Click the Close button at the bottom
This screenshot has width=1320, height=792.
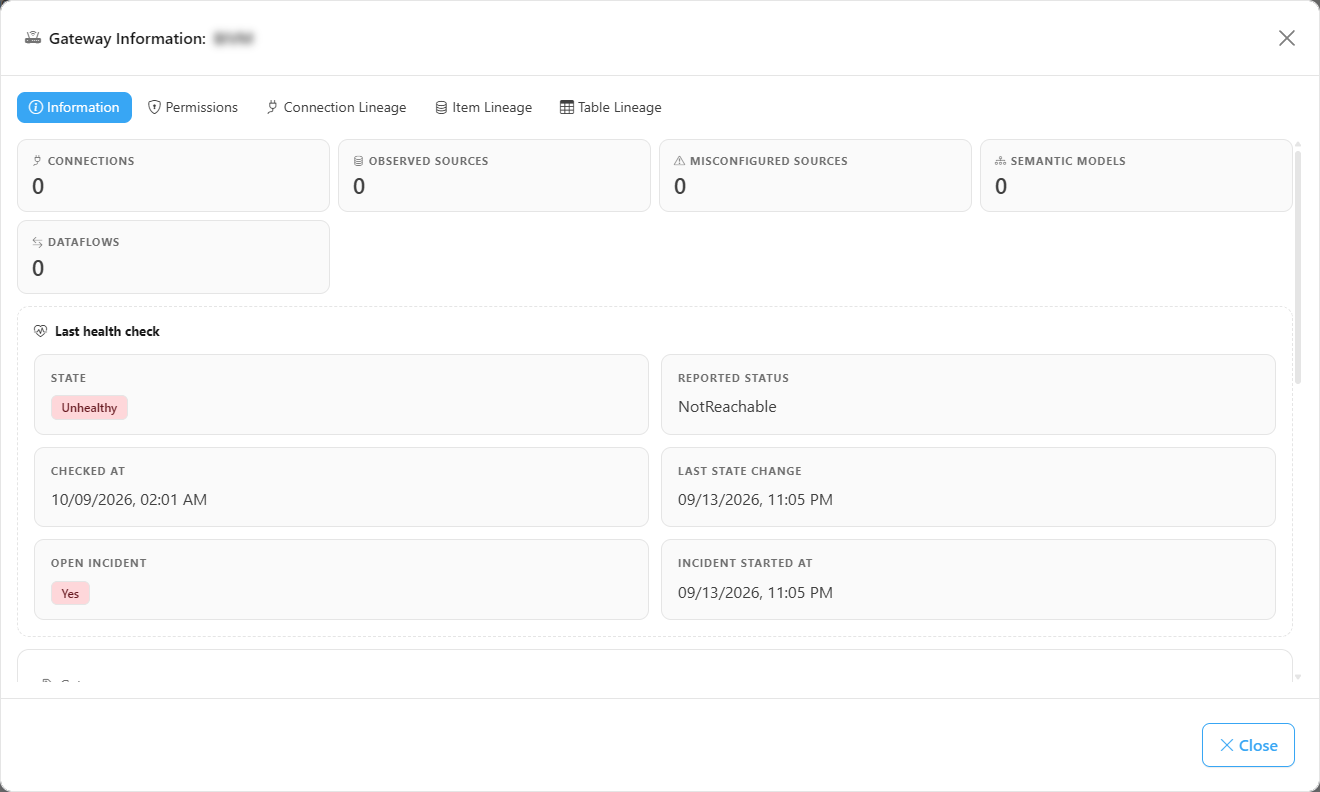[1248, 745]
